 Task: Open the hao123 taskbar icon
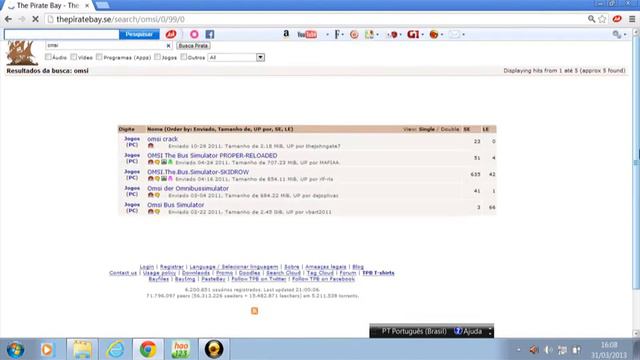tap(181, 349)
